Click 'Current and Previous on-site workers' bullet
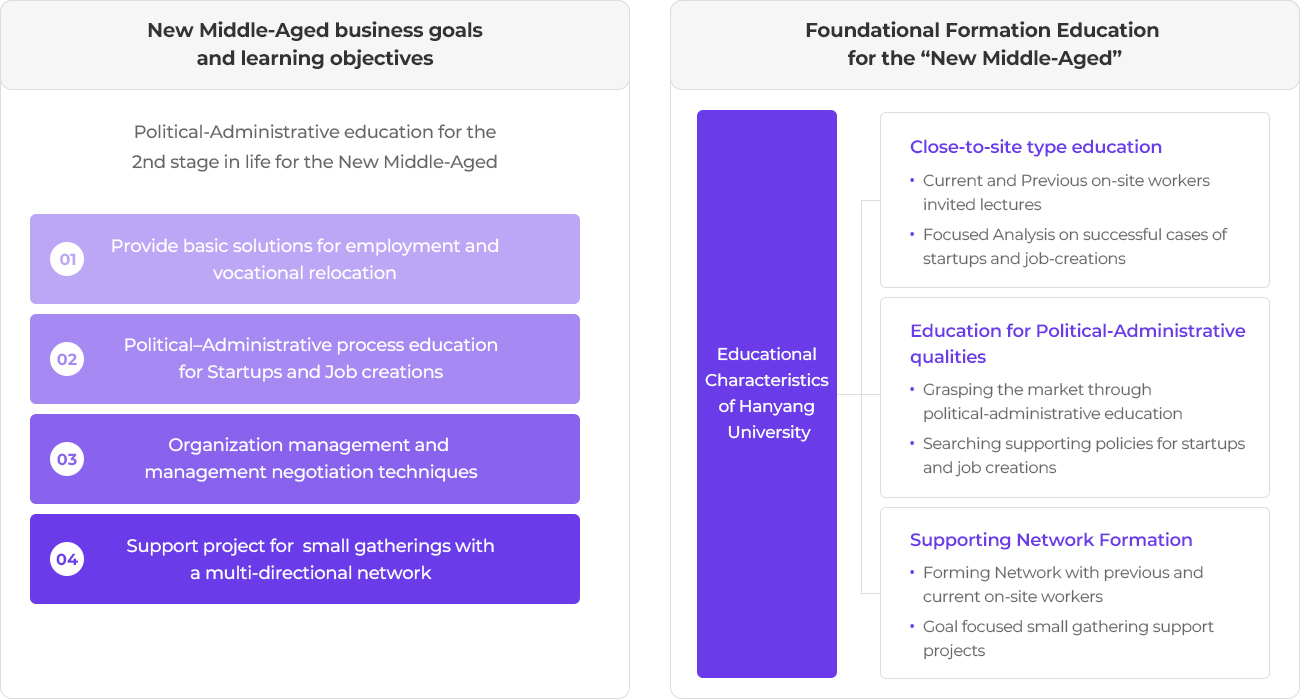This screenshot has height=699, width=1300. 1066,193
